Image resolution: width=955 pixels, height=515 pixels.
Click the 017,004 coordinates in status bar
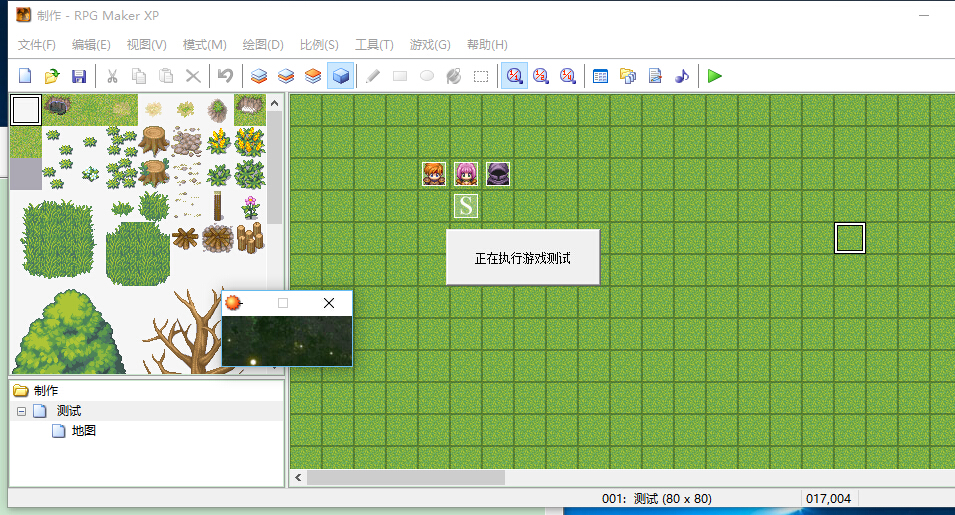tap(828, 499)
